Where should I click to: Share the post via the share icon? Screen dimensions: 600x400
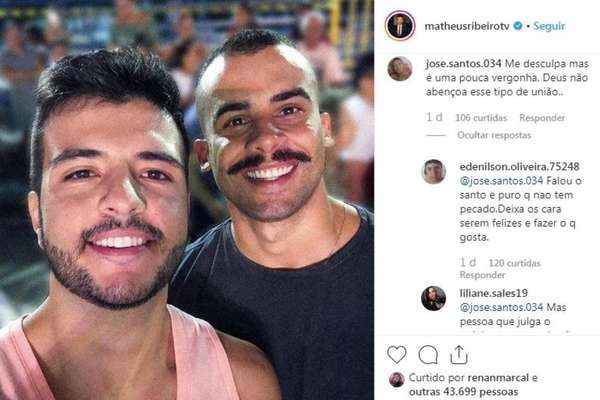coord(458,354)
